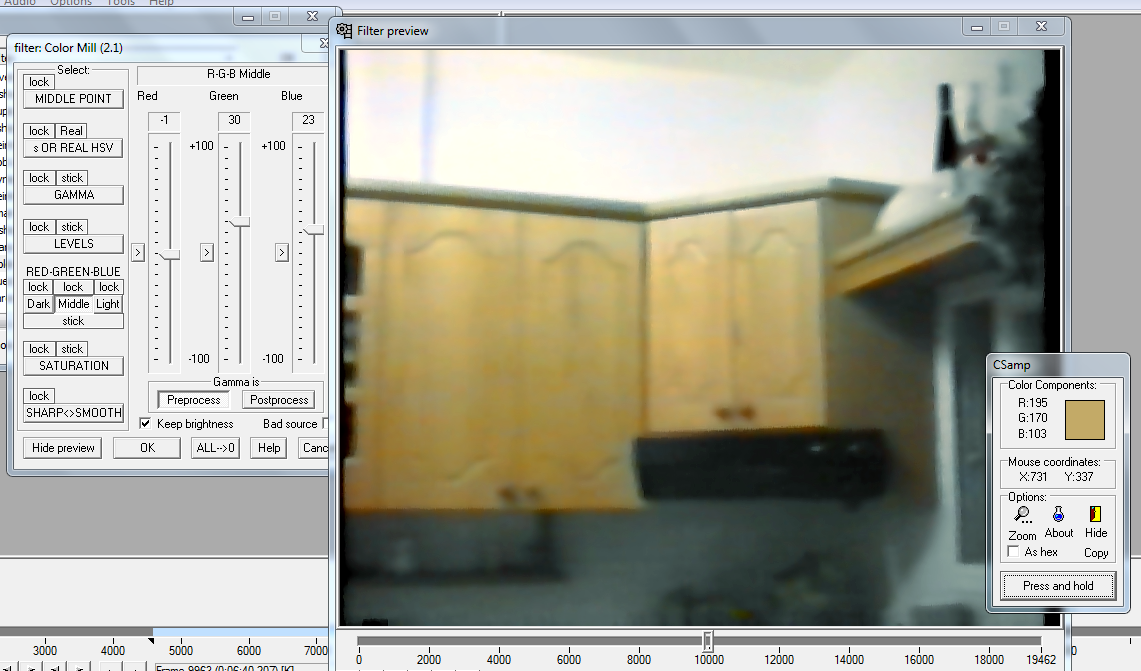Toggle the Bad source checkbox

[325, 424]
